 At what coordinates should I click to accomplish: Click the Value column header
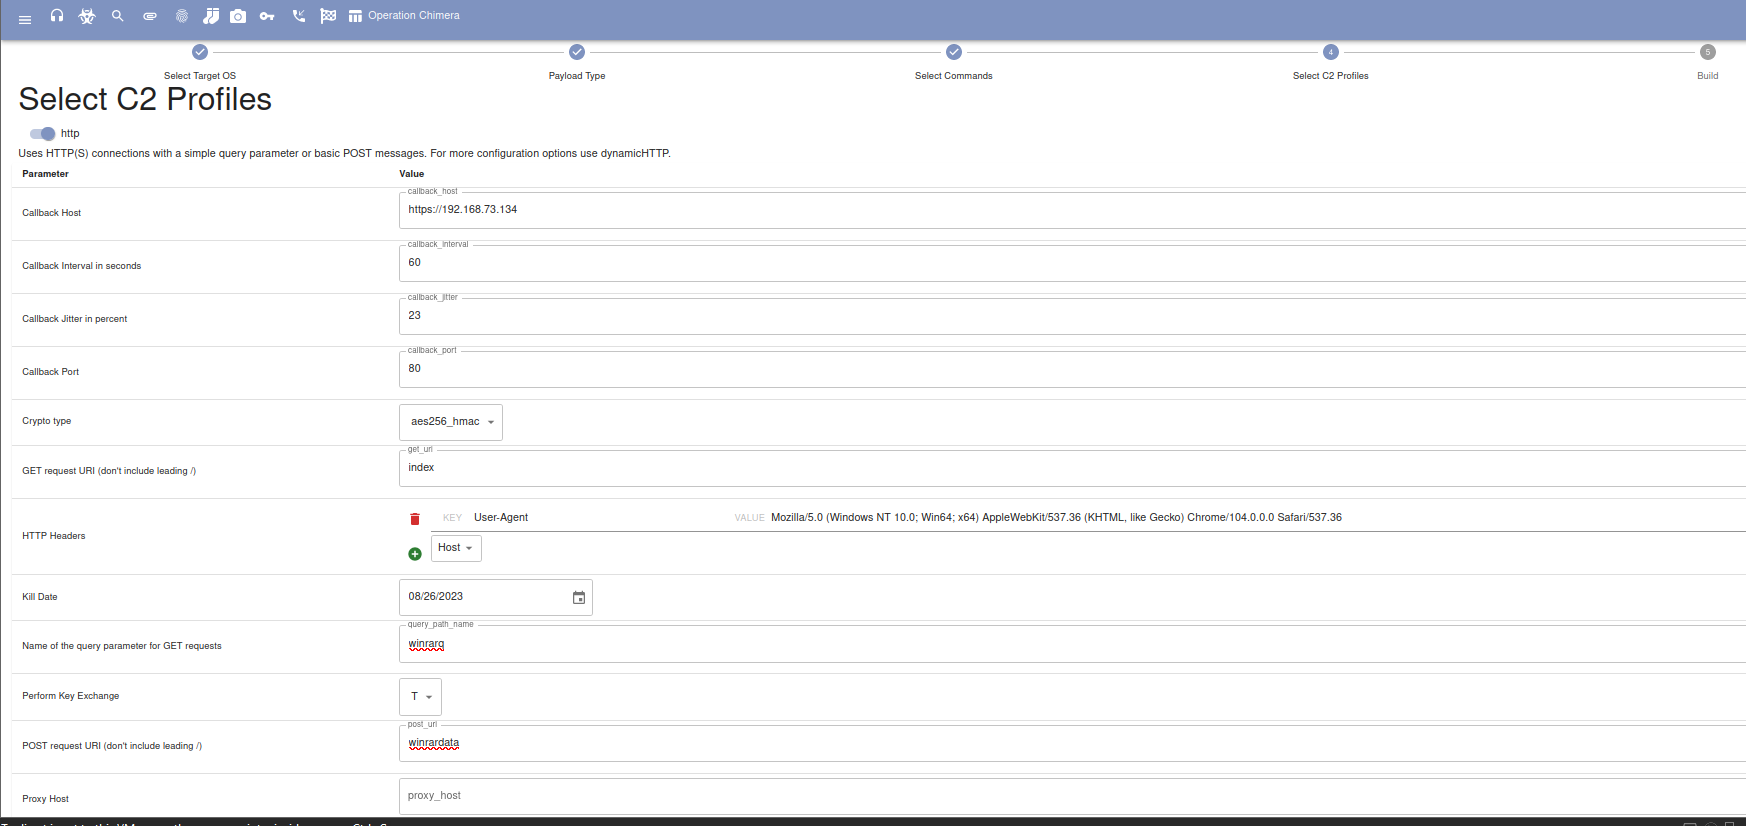coord(412,174)
